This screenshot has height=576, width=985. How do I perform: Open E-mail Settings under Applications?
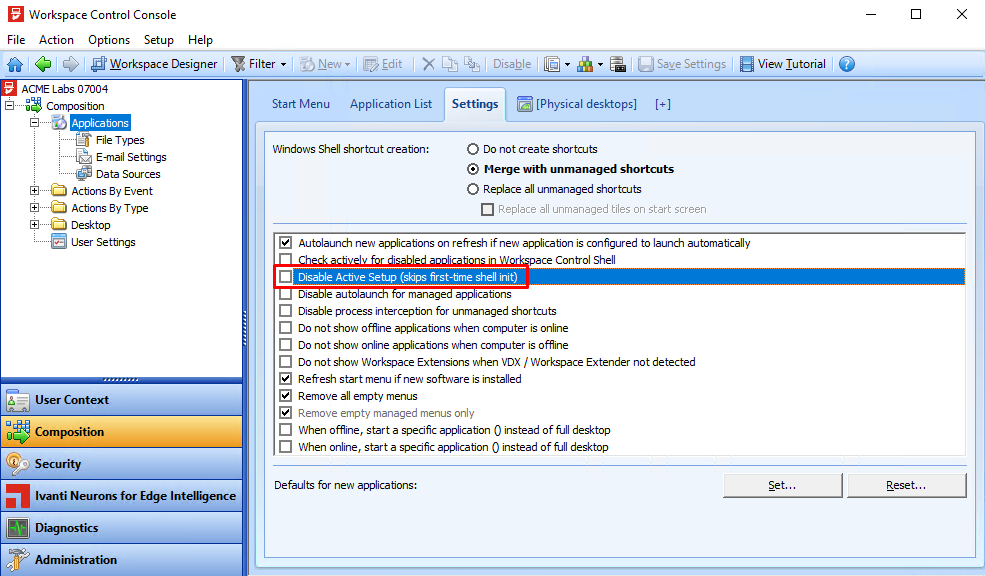point(129,156)
